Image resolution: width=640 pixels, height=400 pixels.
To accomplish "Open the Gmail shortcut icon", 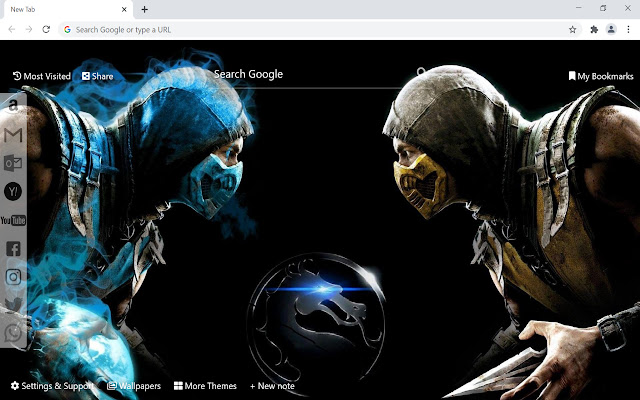I will [13, 135].
